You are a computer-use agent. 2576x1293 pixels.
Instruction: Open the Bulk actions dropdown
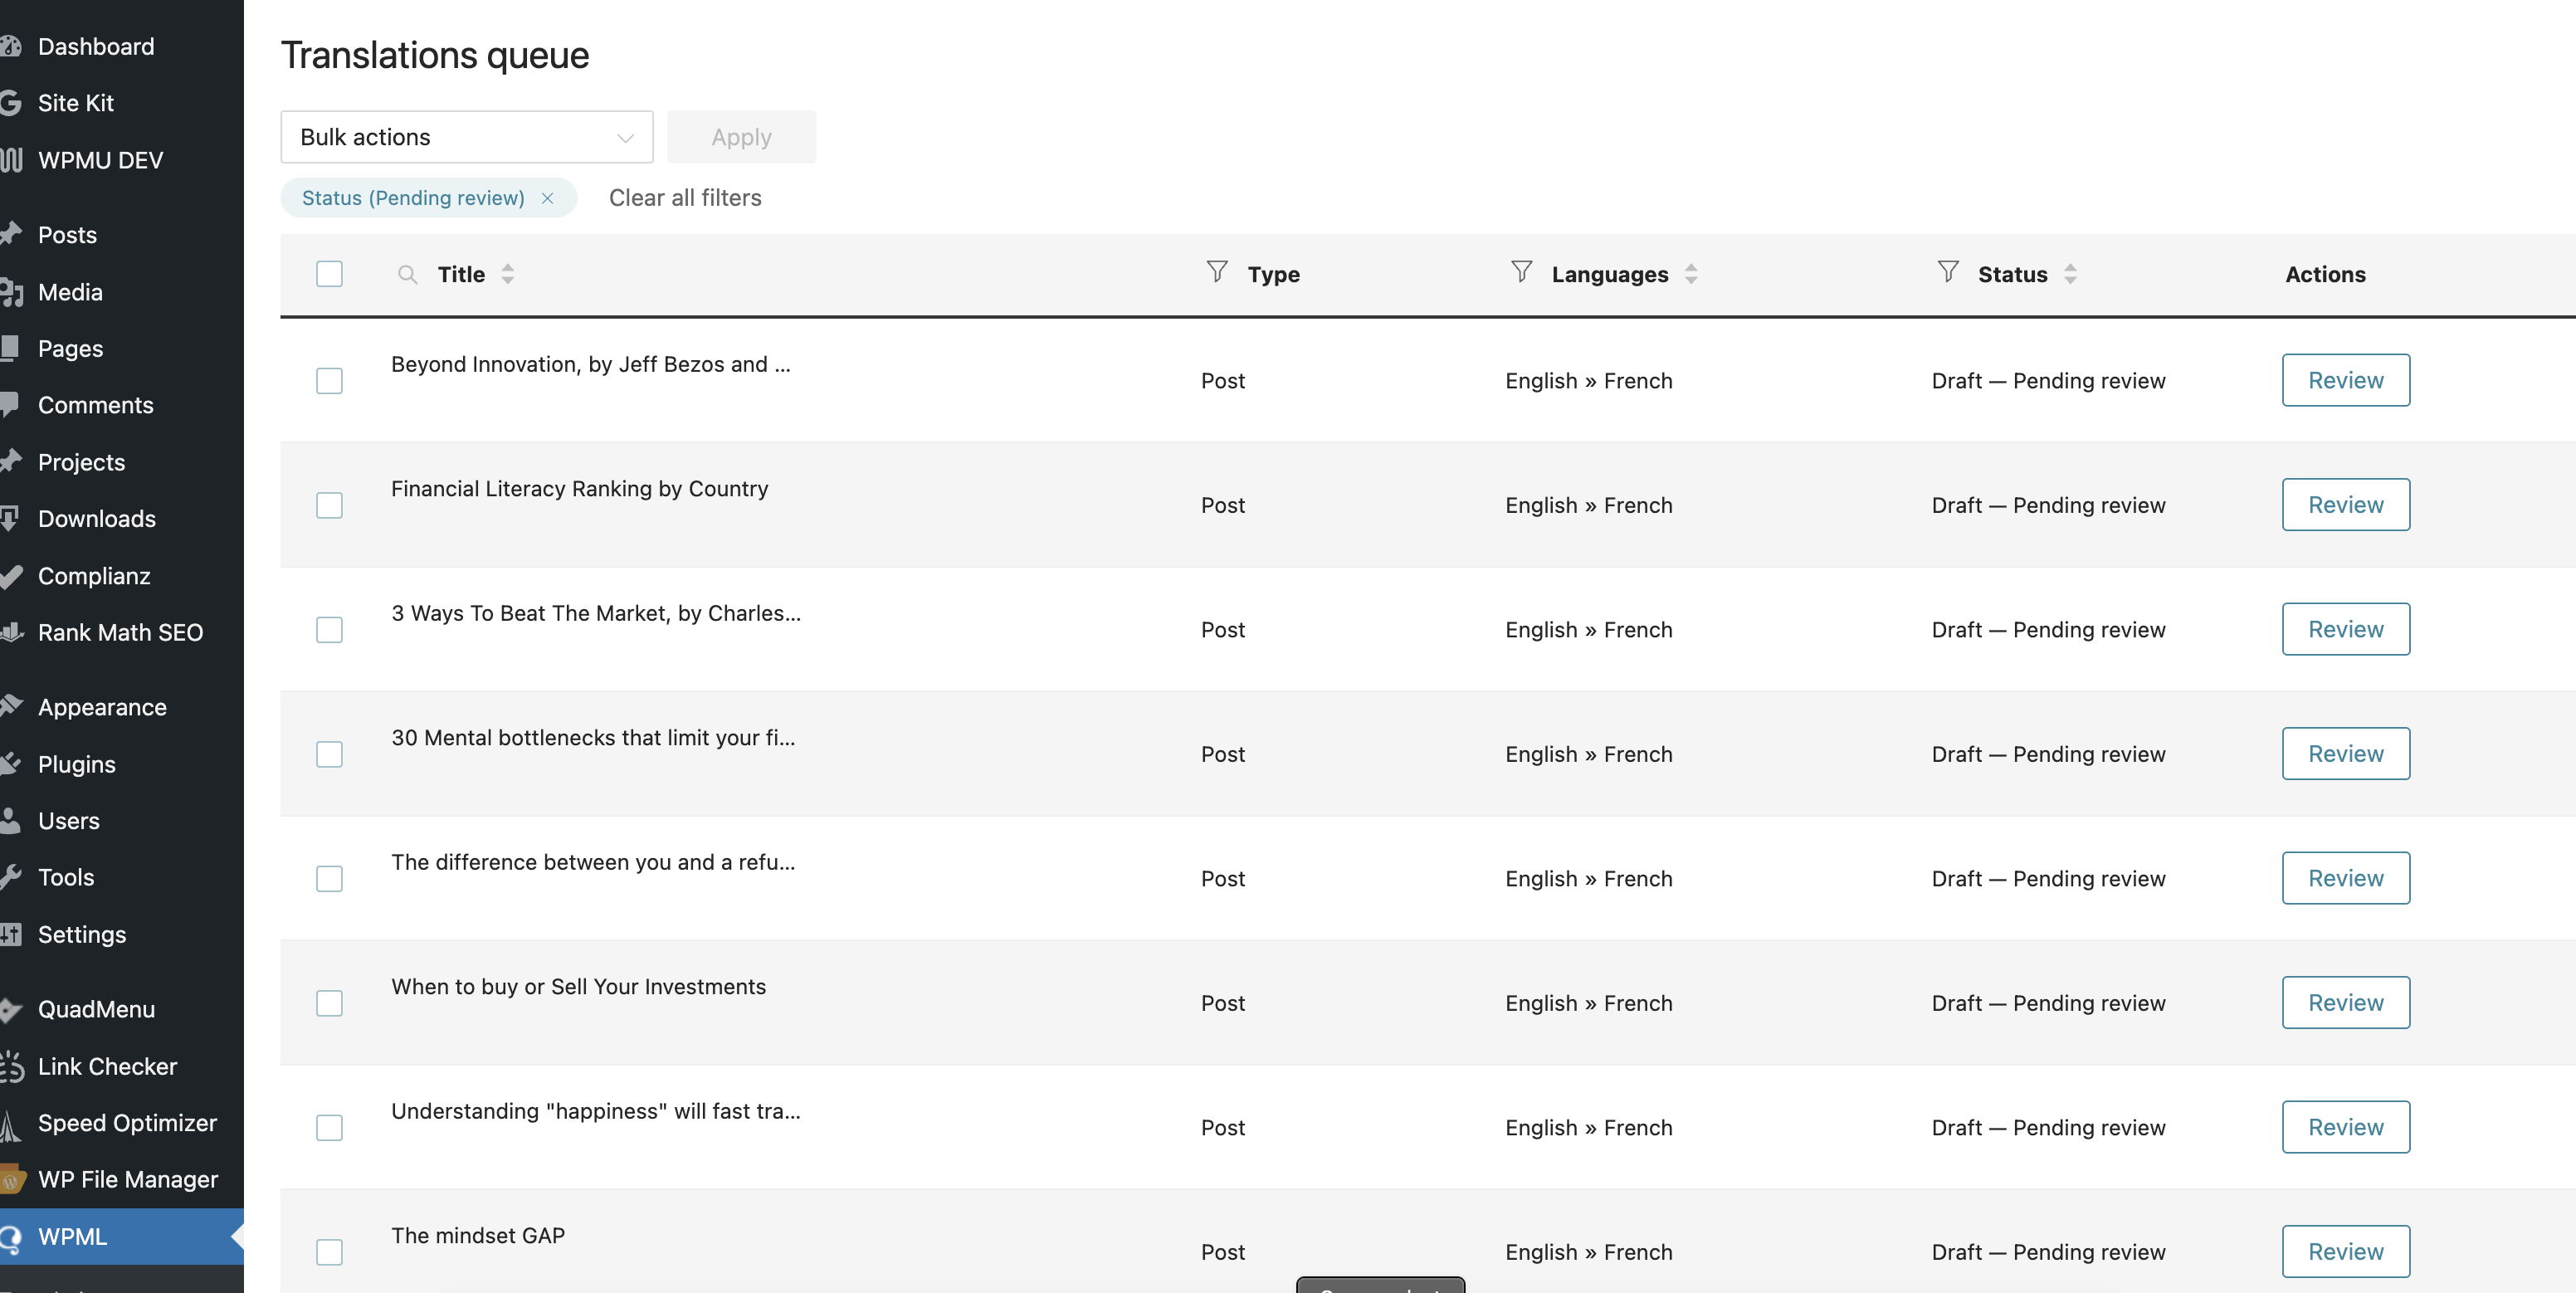[x=466, y=137]
